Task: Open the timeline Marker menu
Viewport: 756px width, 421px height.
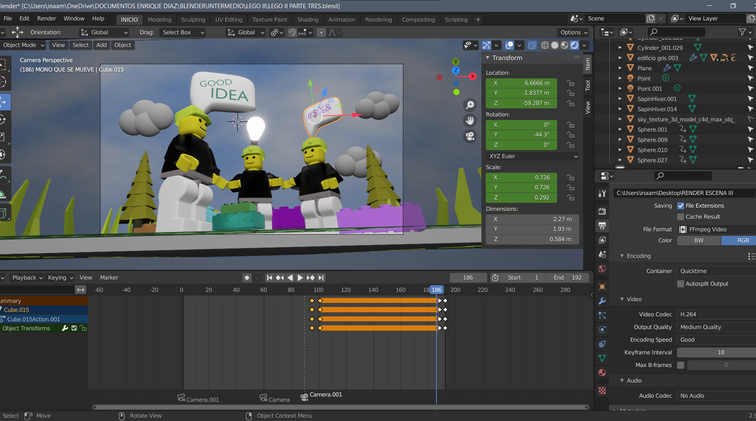Action: click(109, 278)
